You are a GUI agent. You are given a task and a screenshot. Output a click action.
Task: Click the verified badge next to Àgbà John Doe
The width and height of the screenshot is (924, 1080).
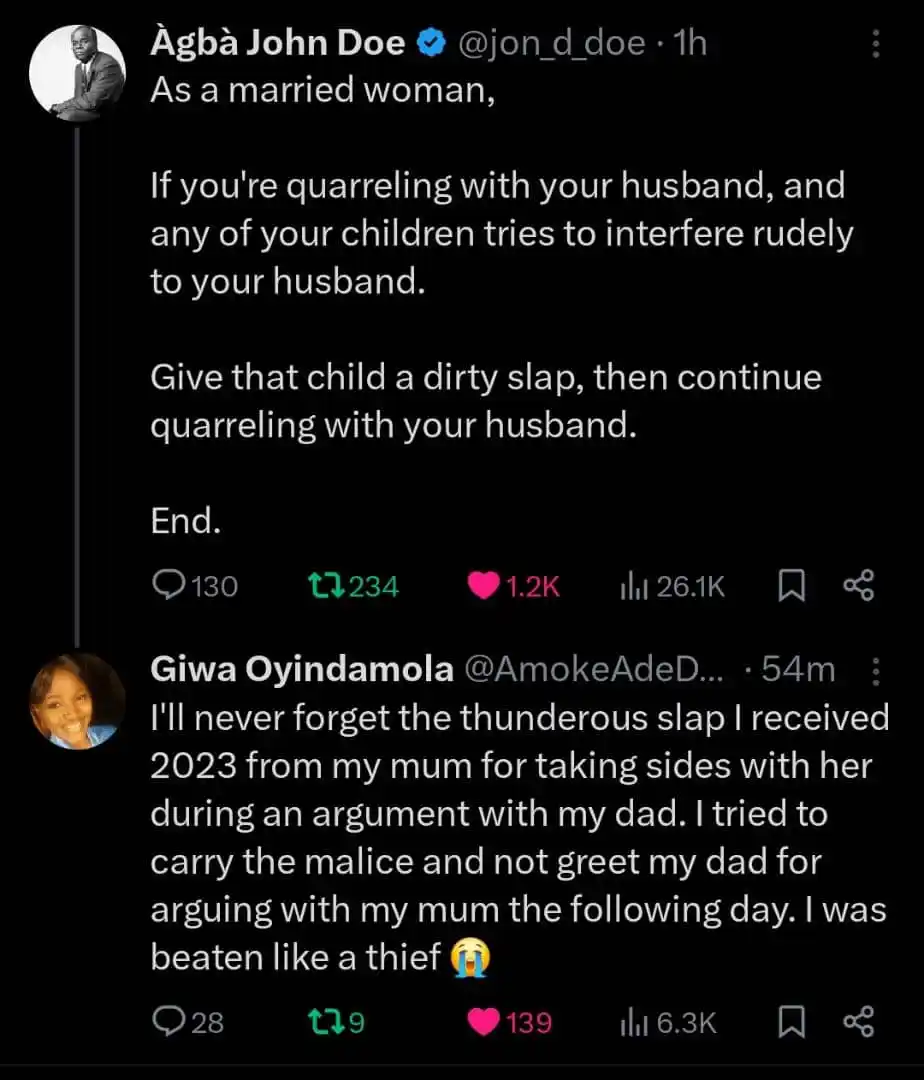click(431, 42)
